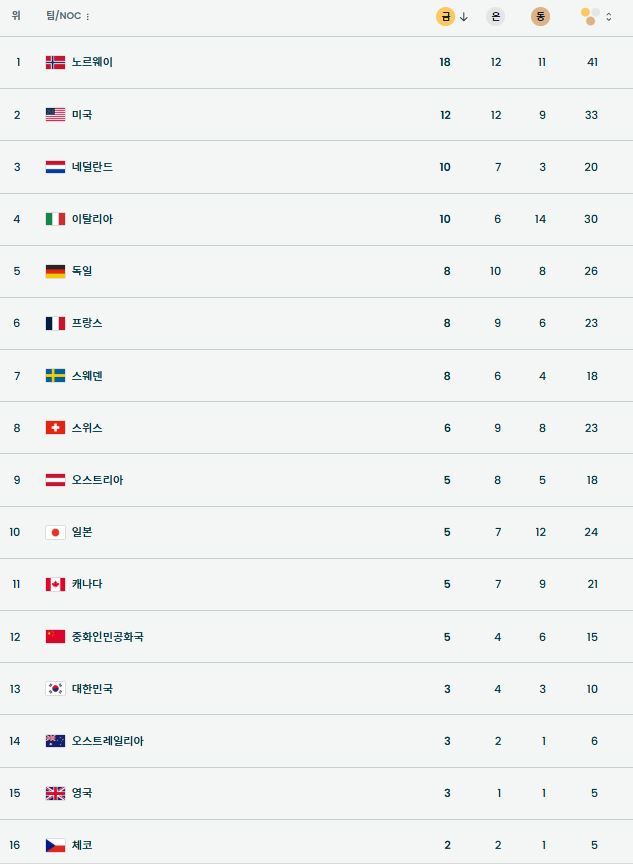
Task: Click the Czech flag icon
Action: coord(55,845)
